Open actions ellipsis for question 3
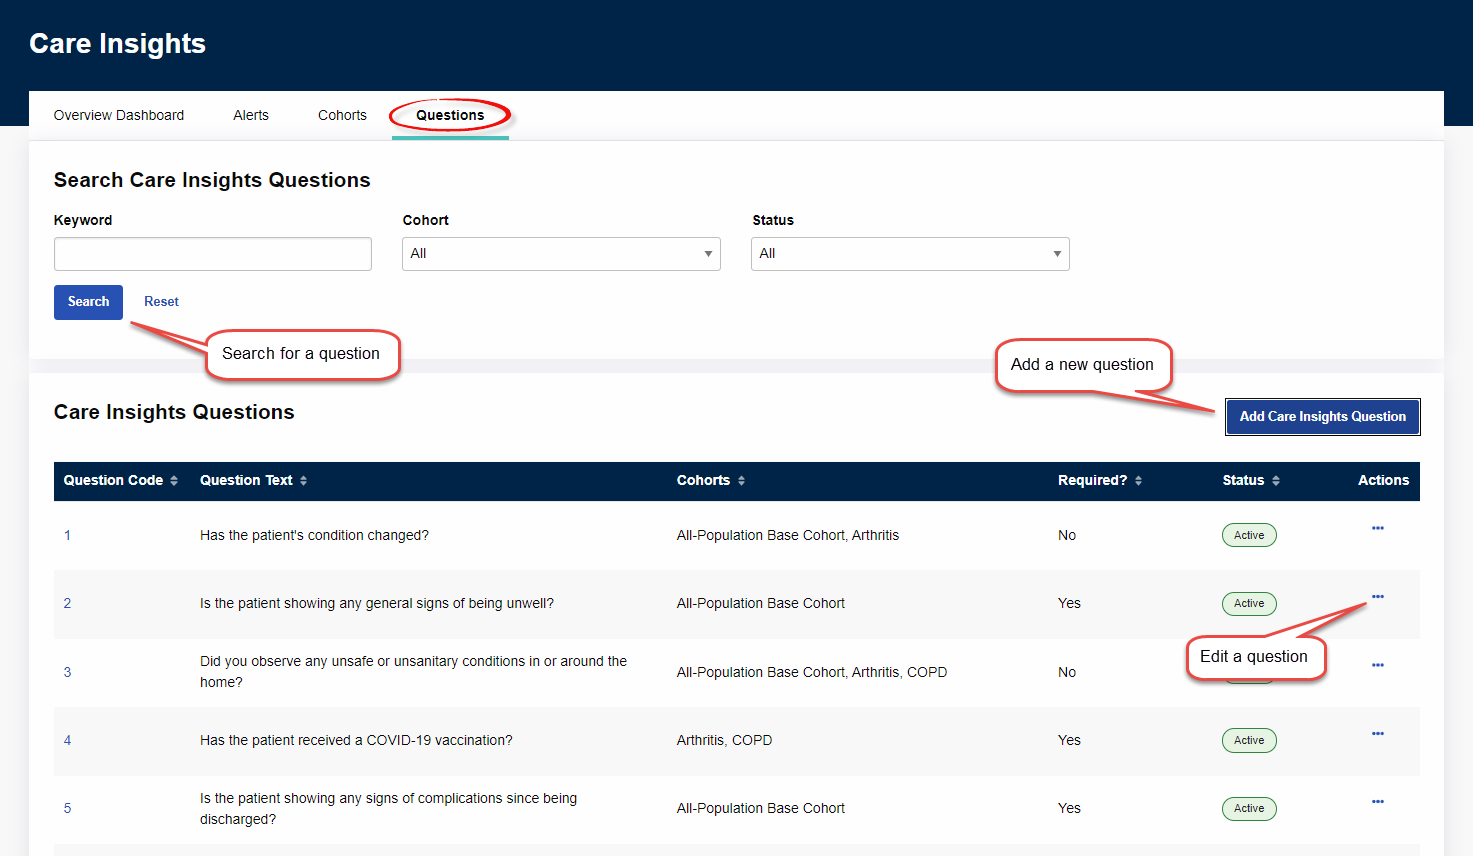1473x856 pixels. [x=1377, y=665]
